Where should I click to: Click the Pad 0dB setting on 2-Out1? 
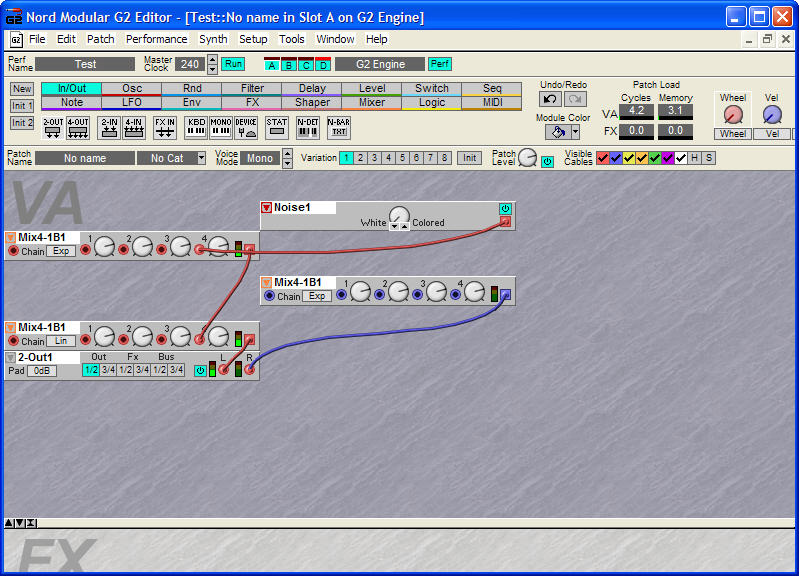click(42, 371)
